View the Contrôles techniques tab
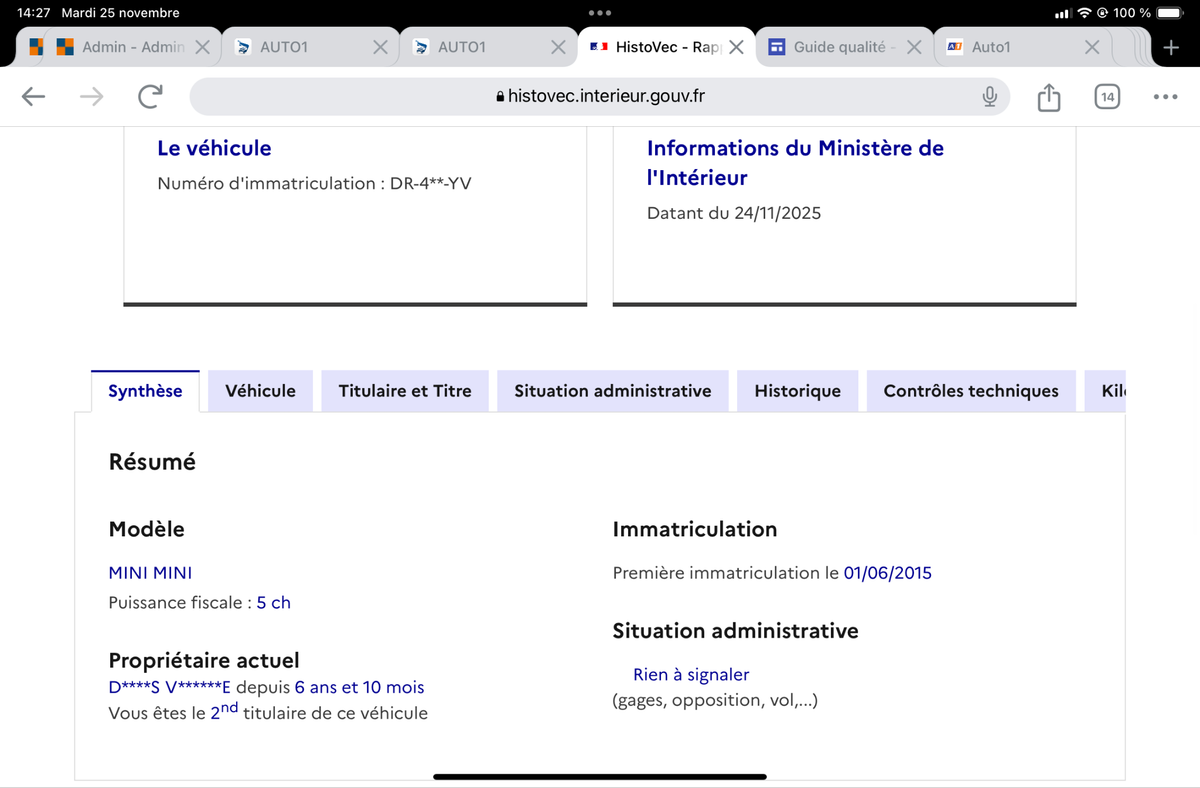The height and width of the screenshot is (788, 1200). [970, 391]
